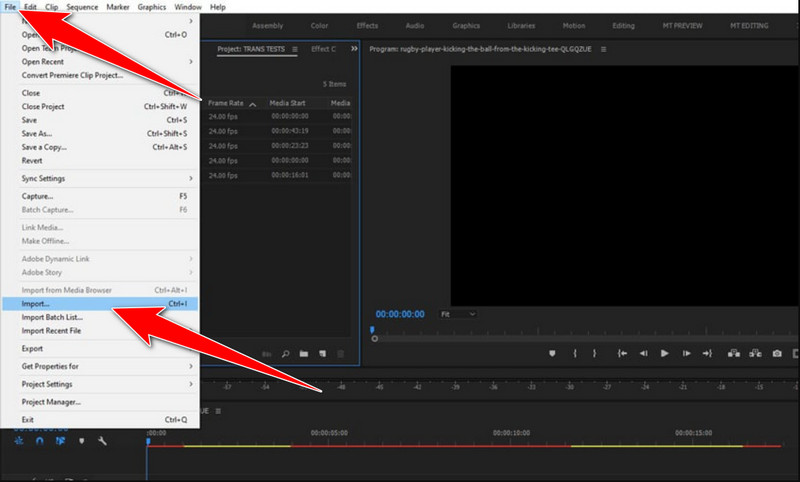Screen dimensions: 800x482
Task: Open the Help menu
Action: (x=218, y=7)
